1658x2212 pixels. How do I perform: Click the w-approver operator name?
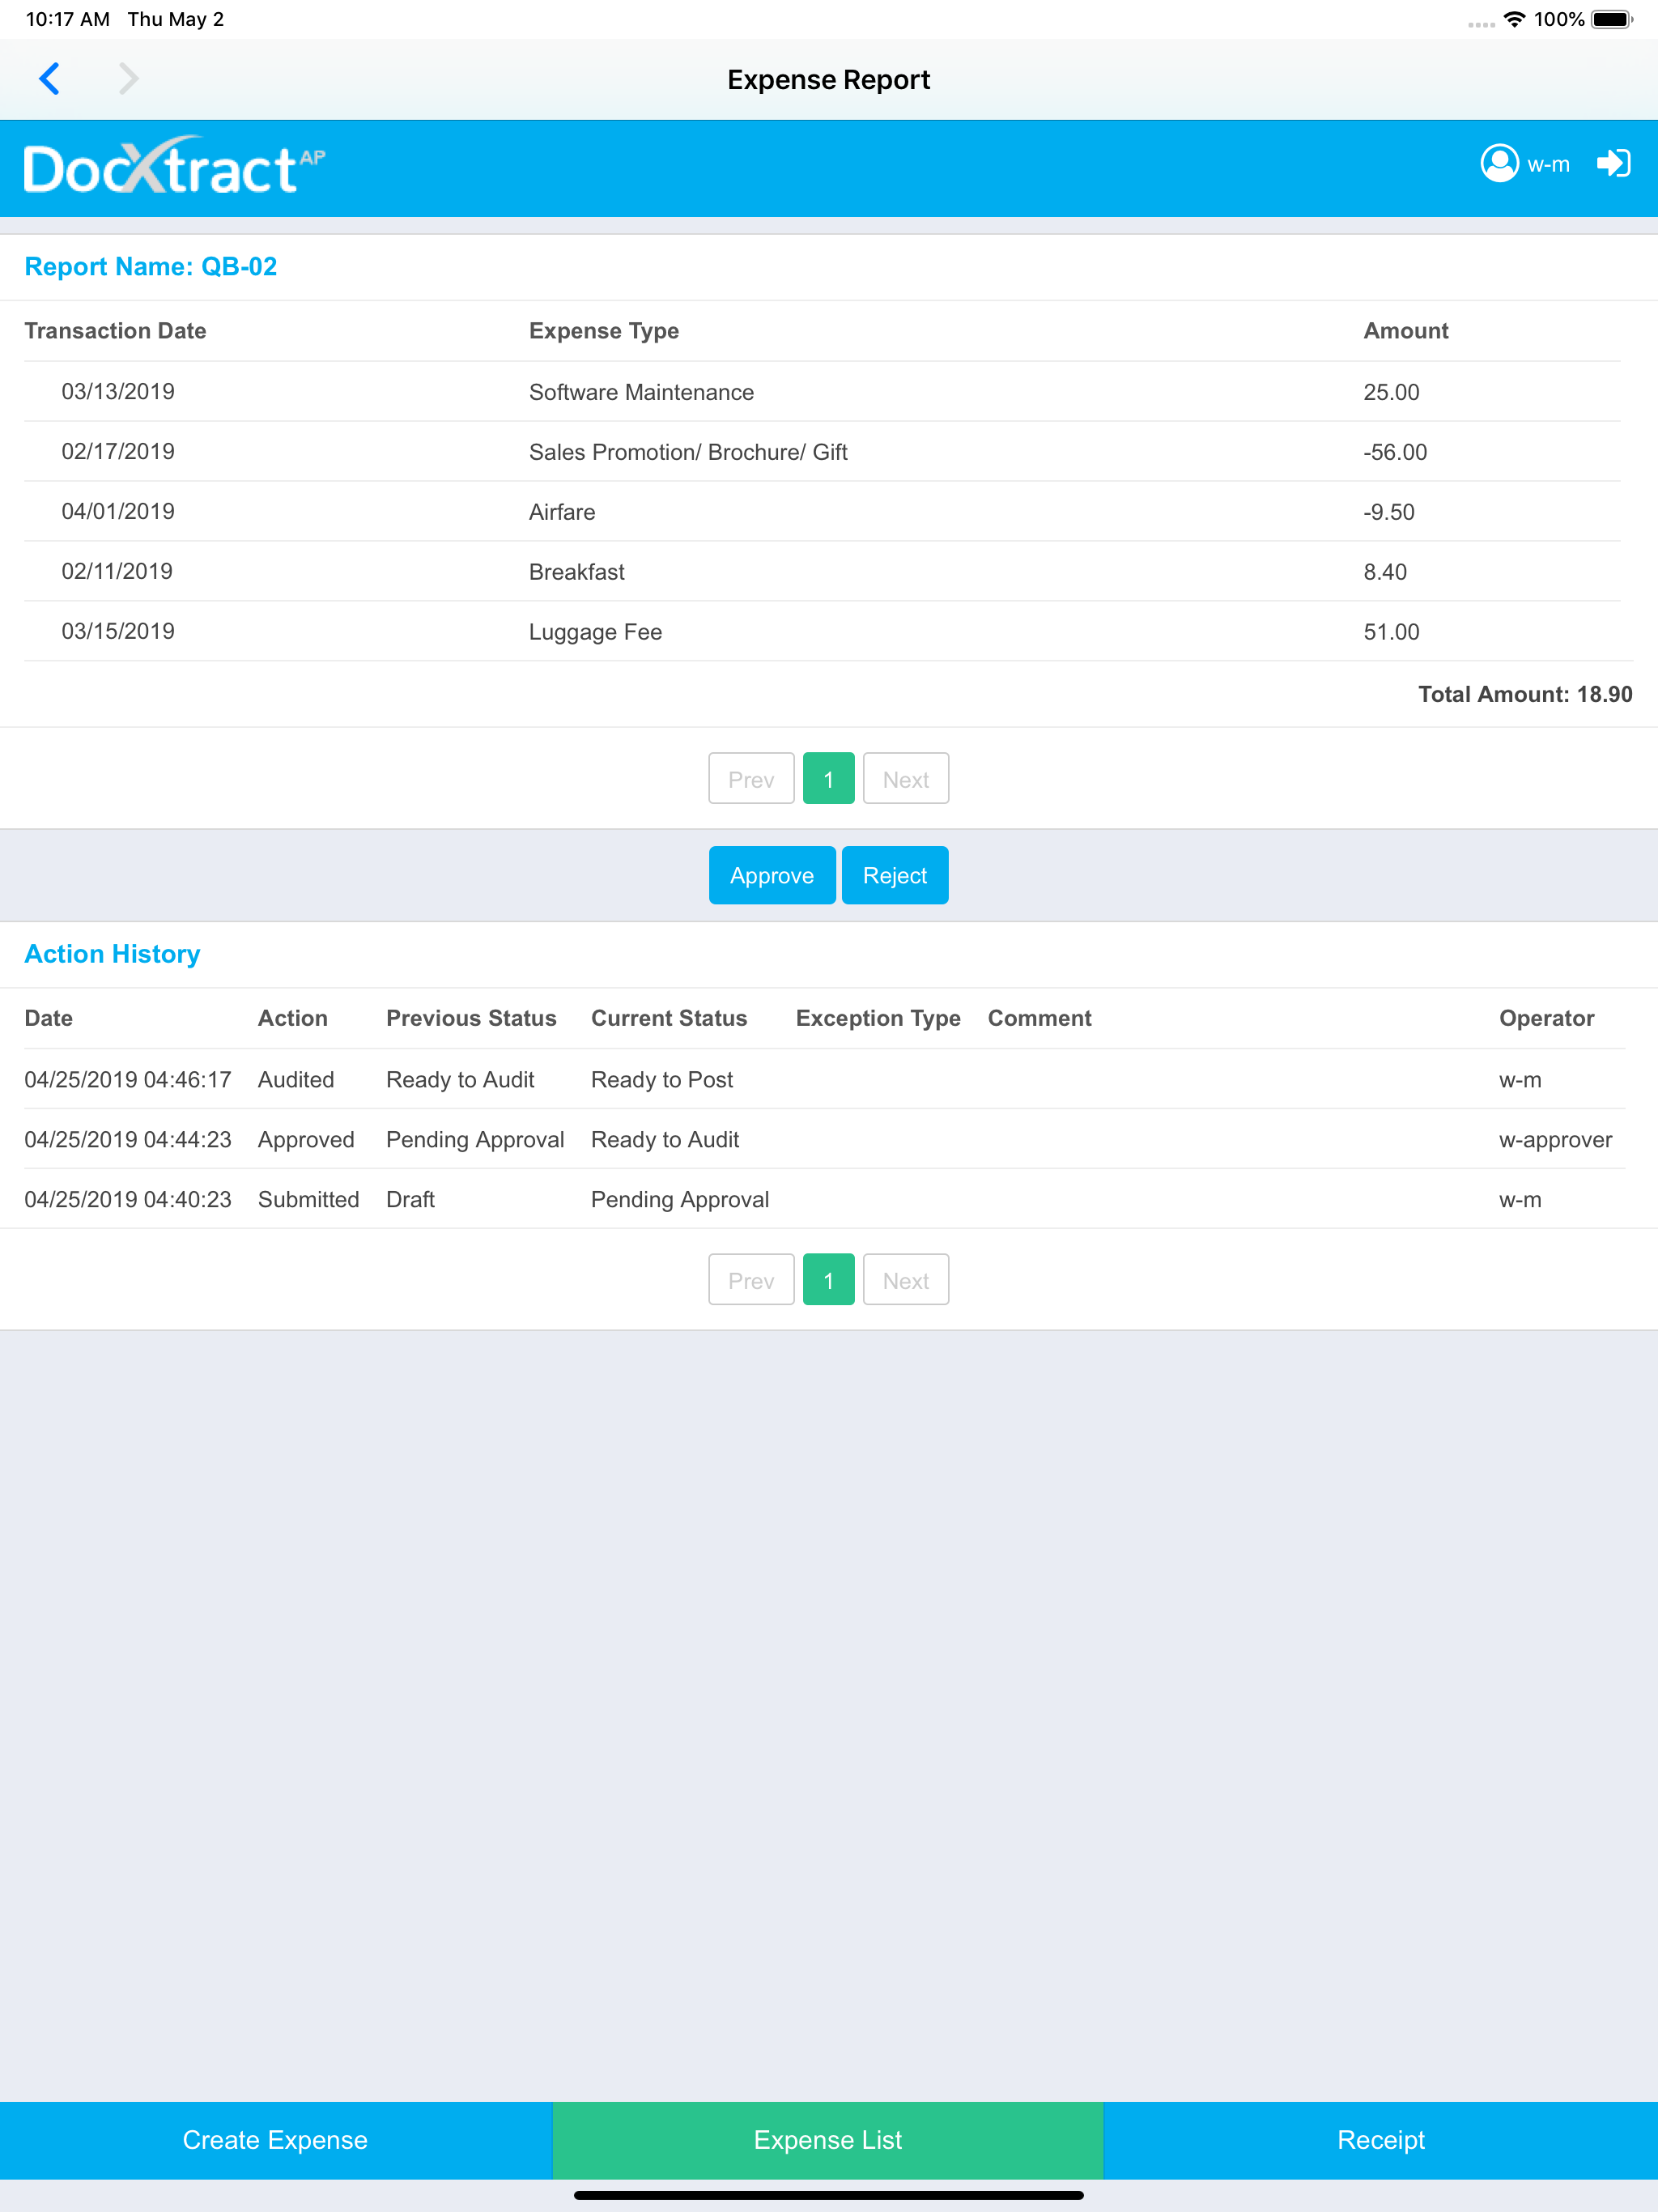(1555, 1141)
